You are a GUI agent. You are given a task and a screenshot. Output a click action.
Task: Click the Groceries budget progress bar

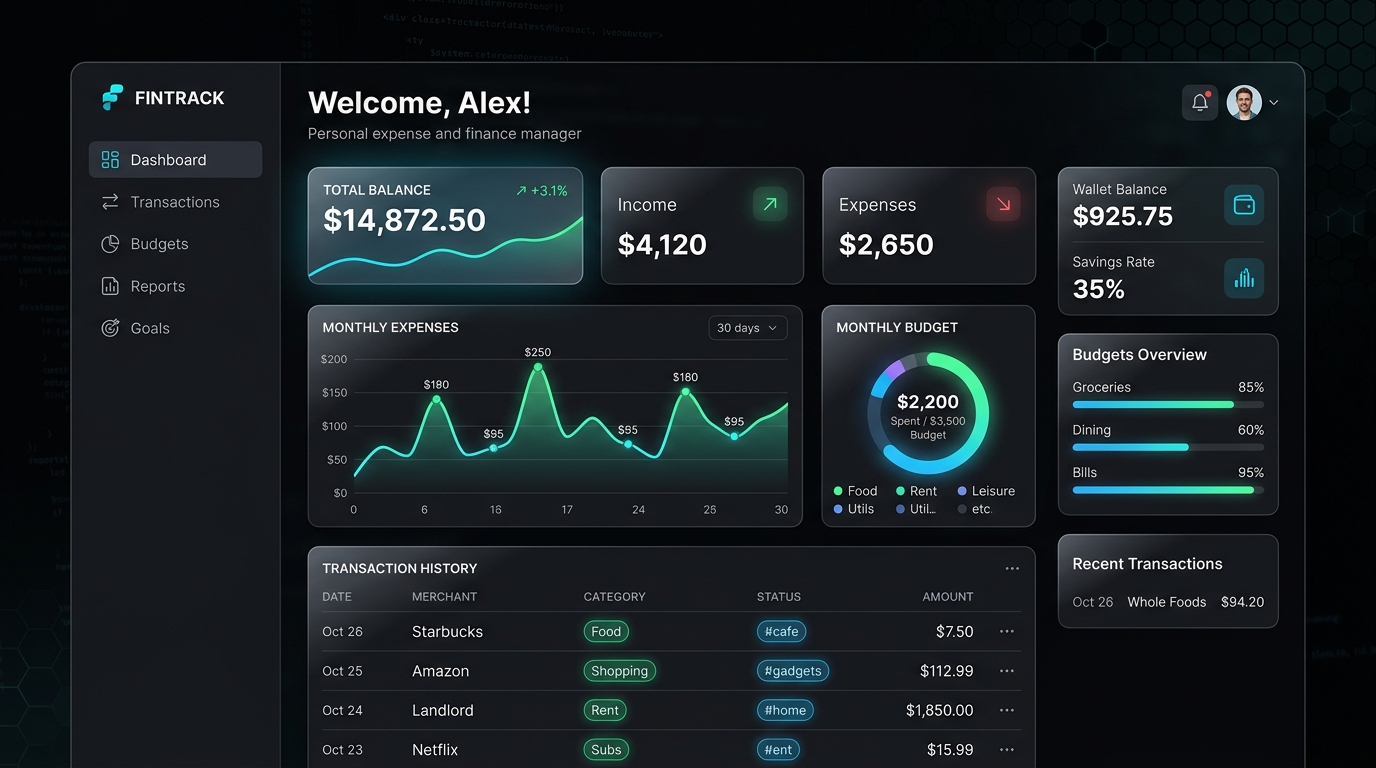pyautogui.click(x=1168, y=405)
